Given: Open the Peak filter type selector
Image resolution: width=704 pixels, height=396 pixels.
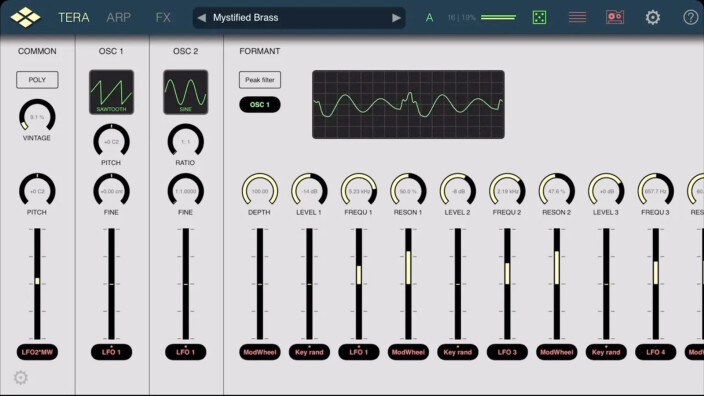Looking at the screenshot, I should (x=260, y=80).
